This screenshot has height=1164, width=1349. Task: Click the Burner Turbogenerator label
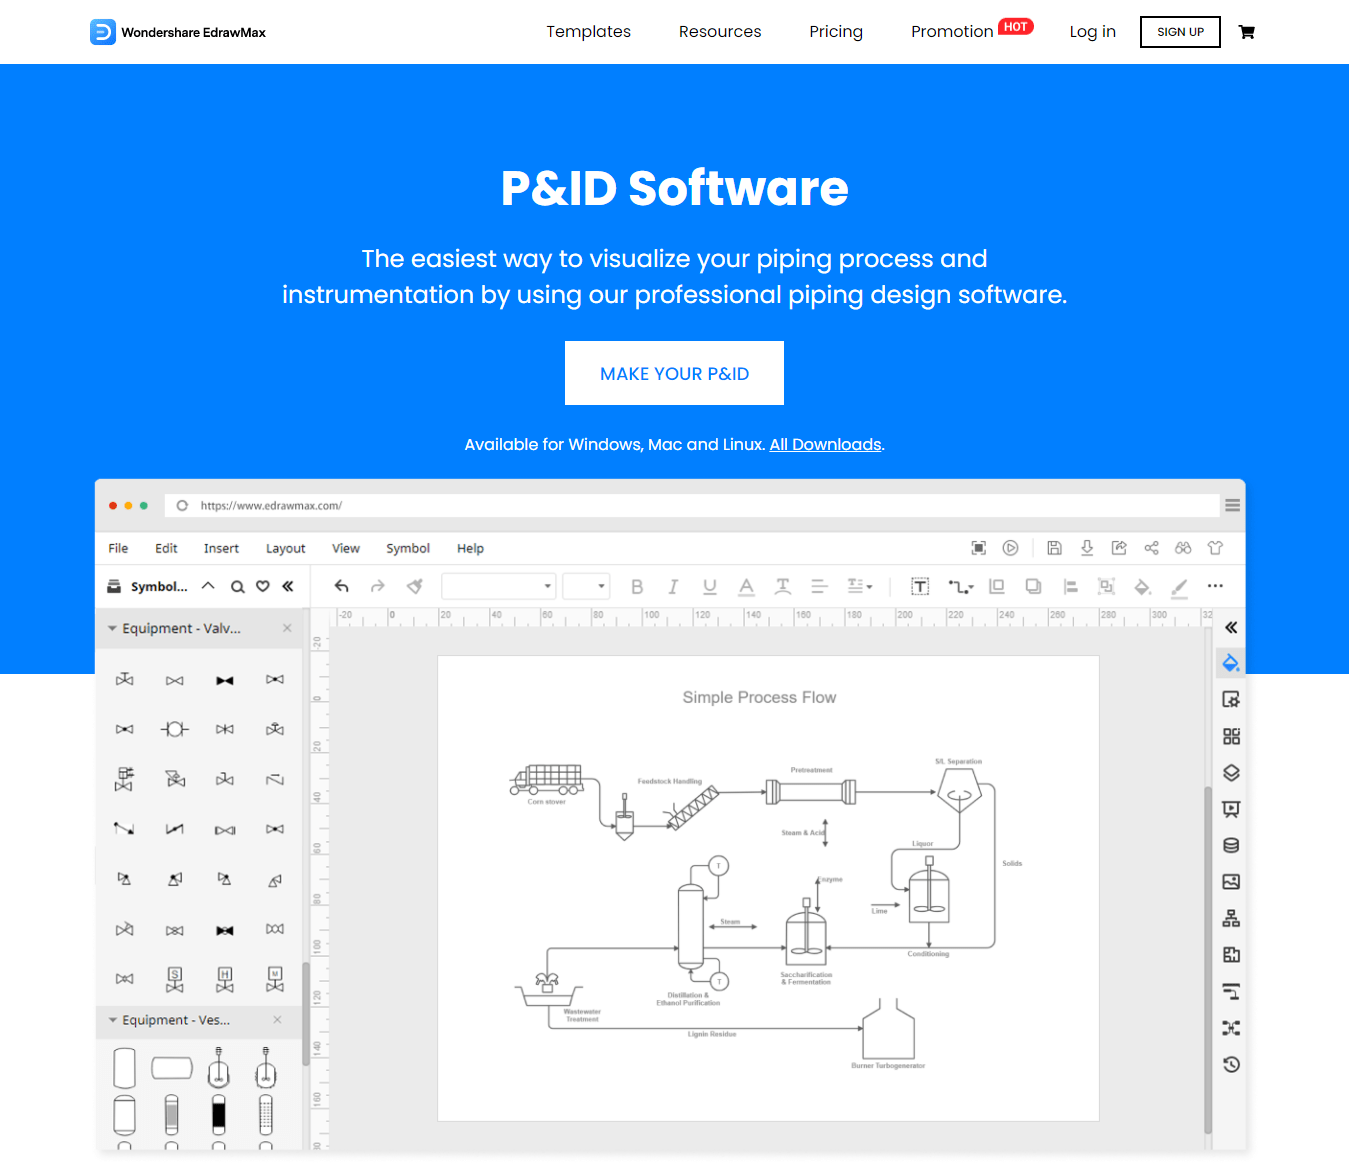click(x=888, y=1066)
